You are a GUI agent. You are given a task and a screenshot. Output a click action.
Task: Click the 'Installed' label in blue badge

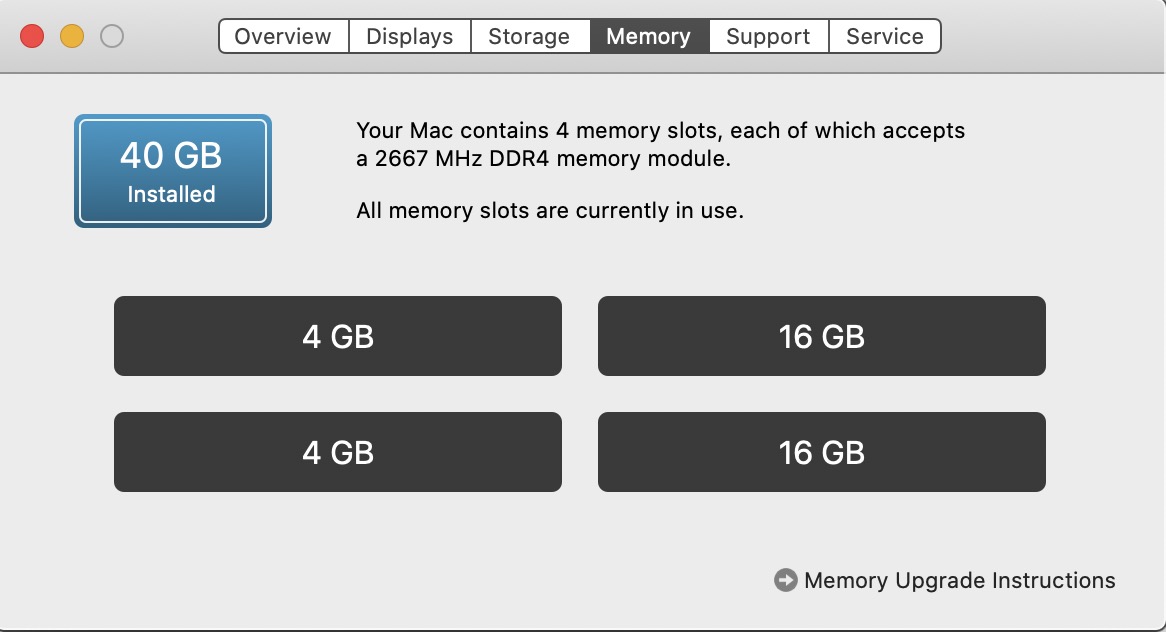171,194
